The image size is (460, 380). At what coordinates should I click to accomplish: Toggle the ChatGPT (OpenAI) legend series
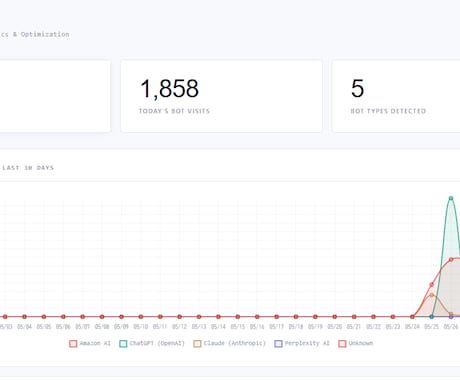point(152,343)
